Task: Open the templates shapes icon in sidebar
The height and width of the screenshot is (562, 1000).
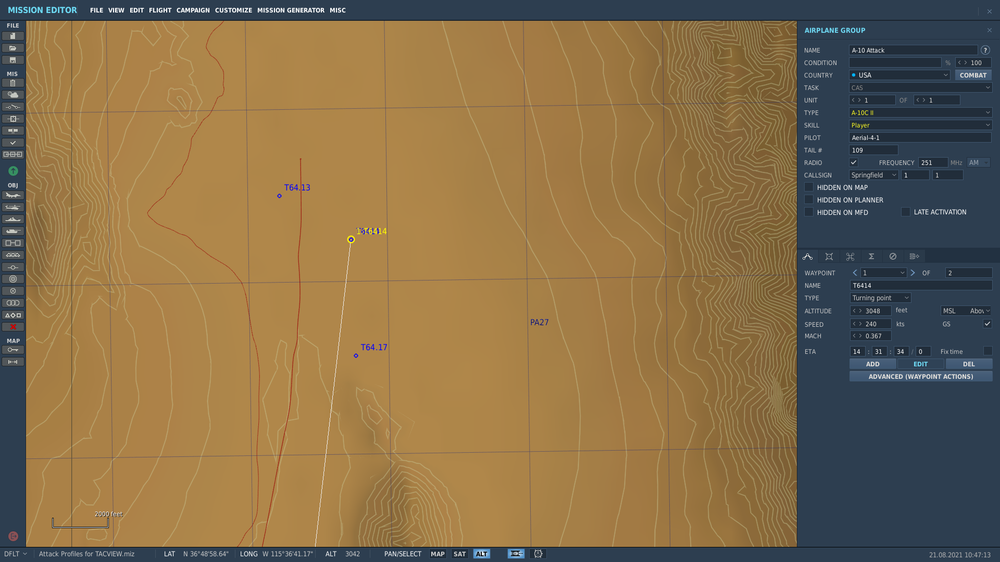Action: [x=12, y=315]
